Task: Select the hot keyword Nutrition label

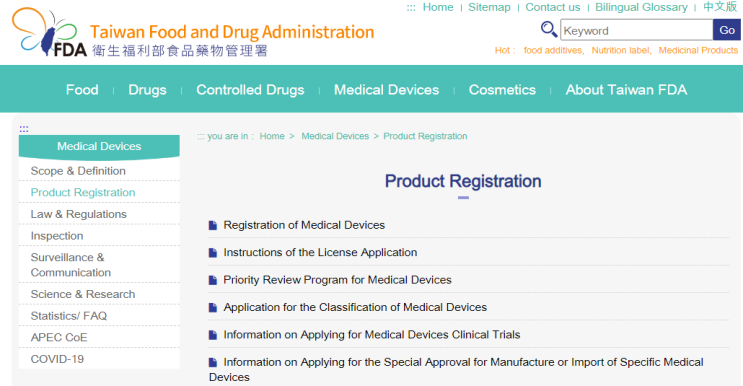Action: [620, 50]
